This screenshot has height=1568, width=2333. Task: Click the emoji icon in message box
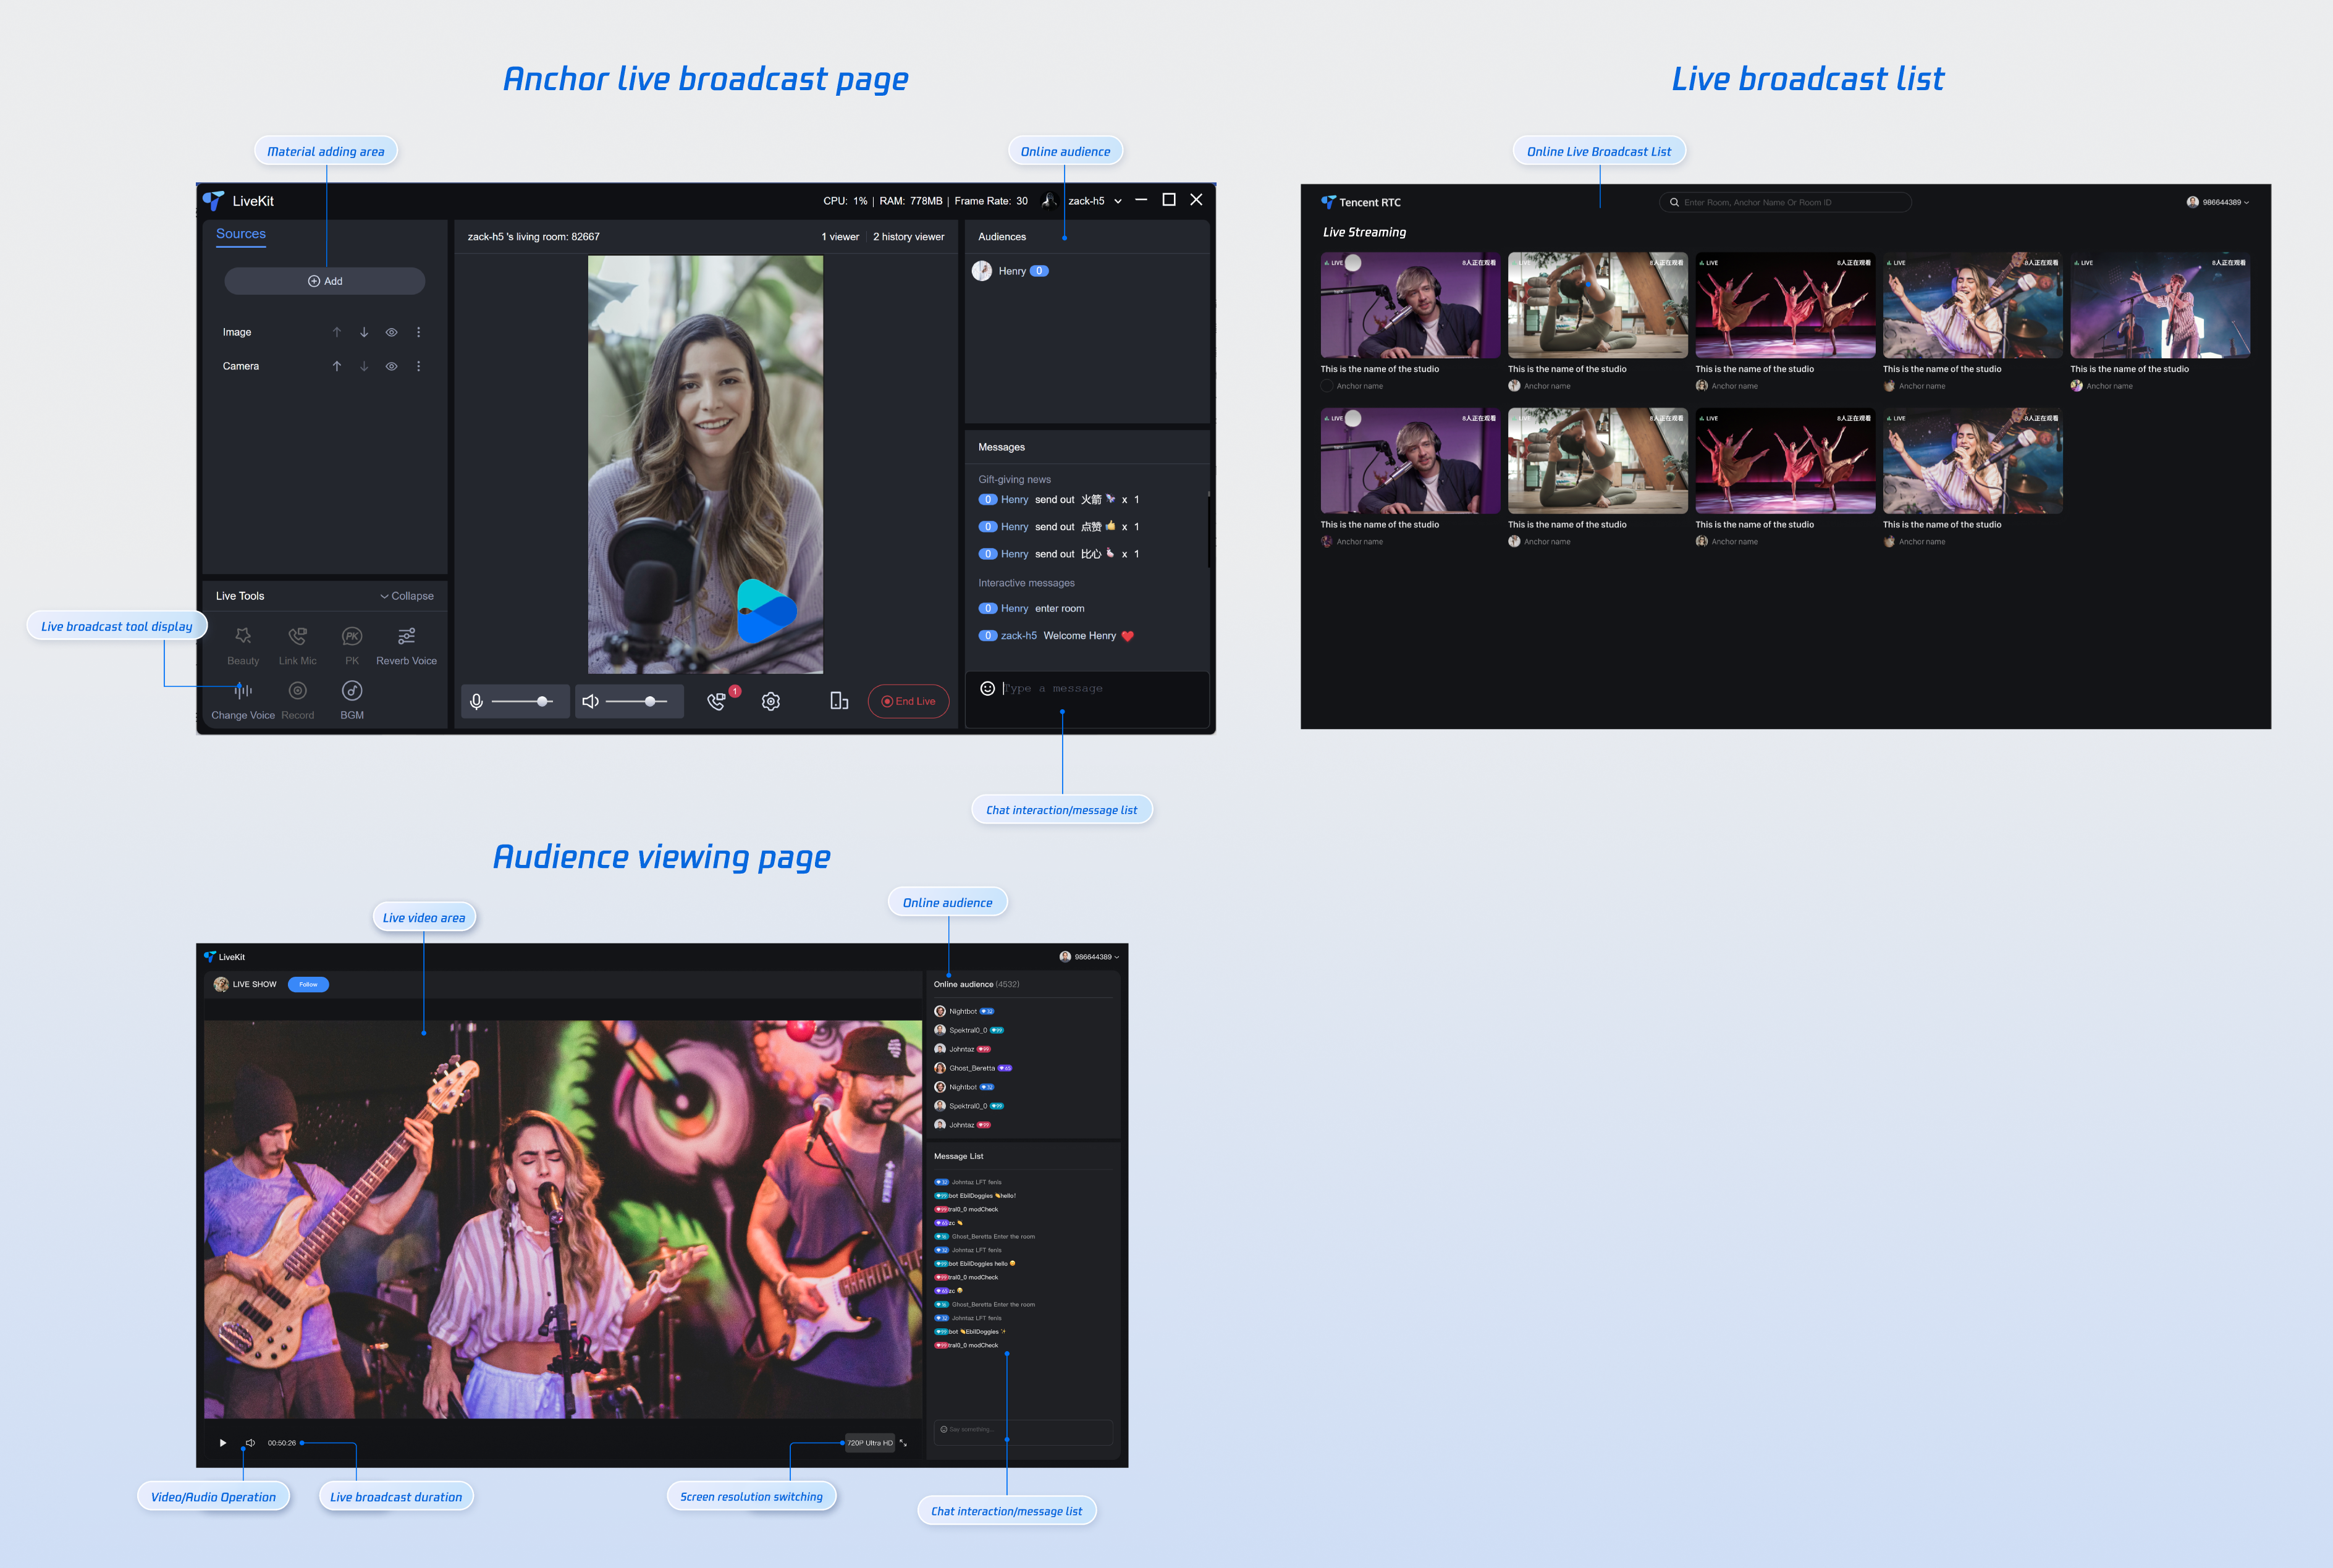pos(987,688)
